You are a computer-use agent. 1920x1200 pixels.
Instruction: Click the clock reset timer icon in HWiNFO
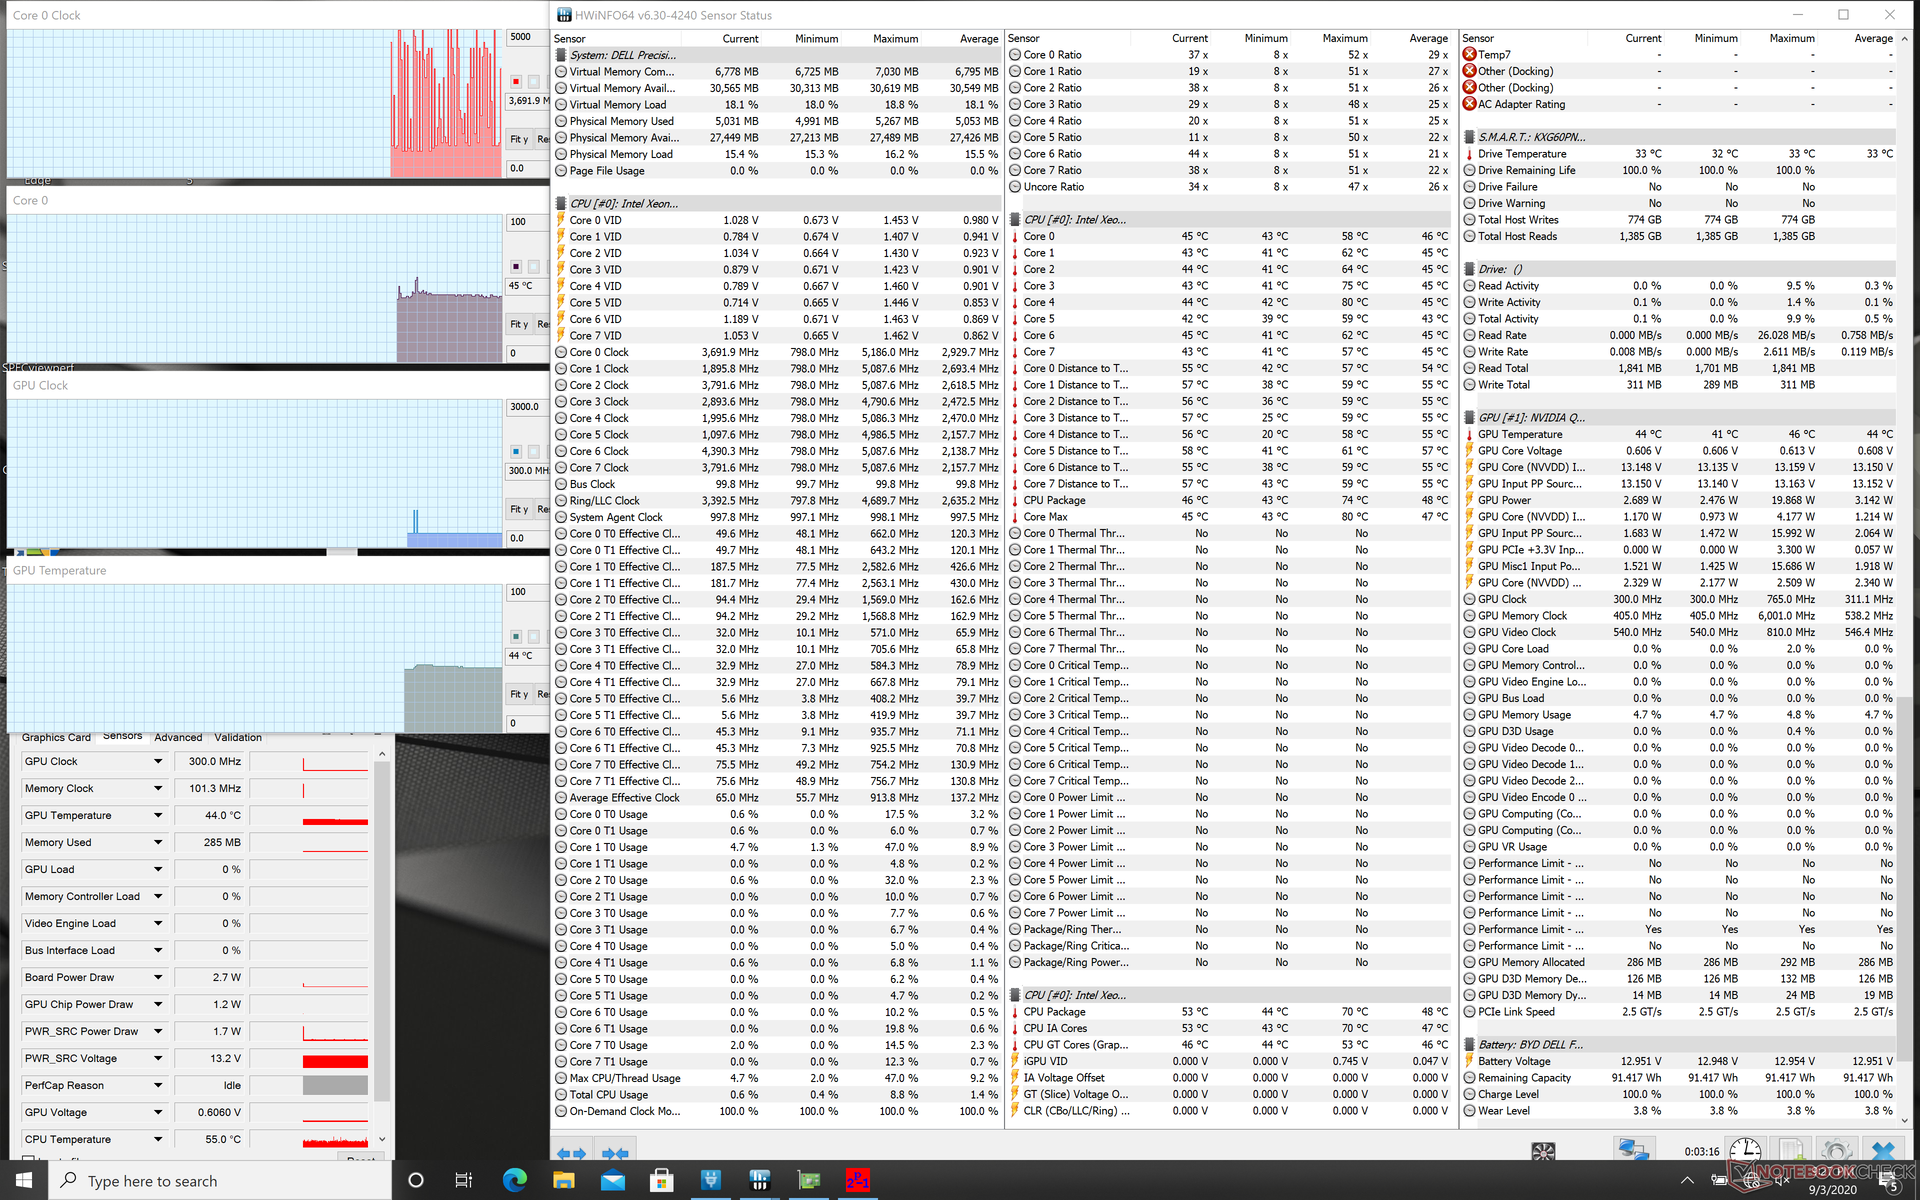click(1745, 1150)
